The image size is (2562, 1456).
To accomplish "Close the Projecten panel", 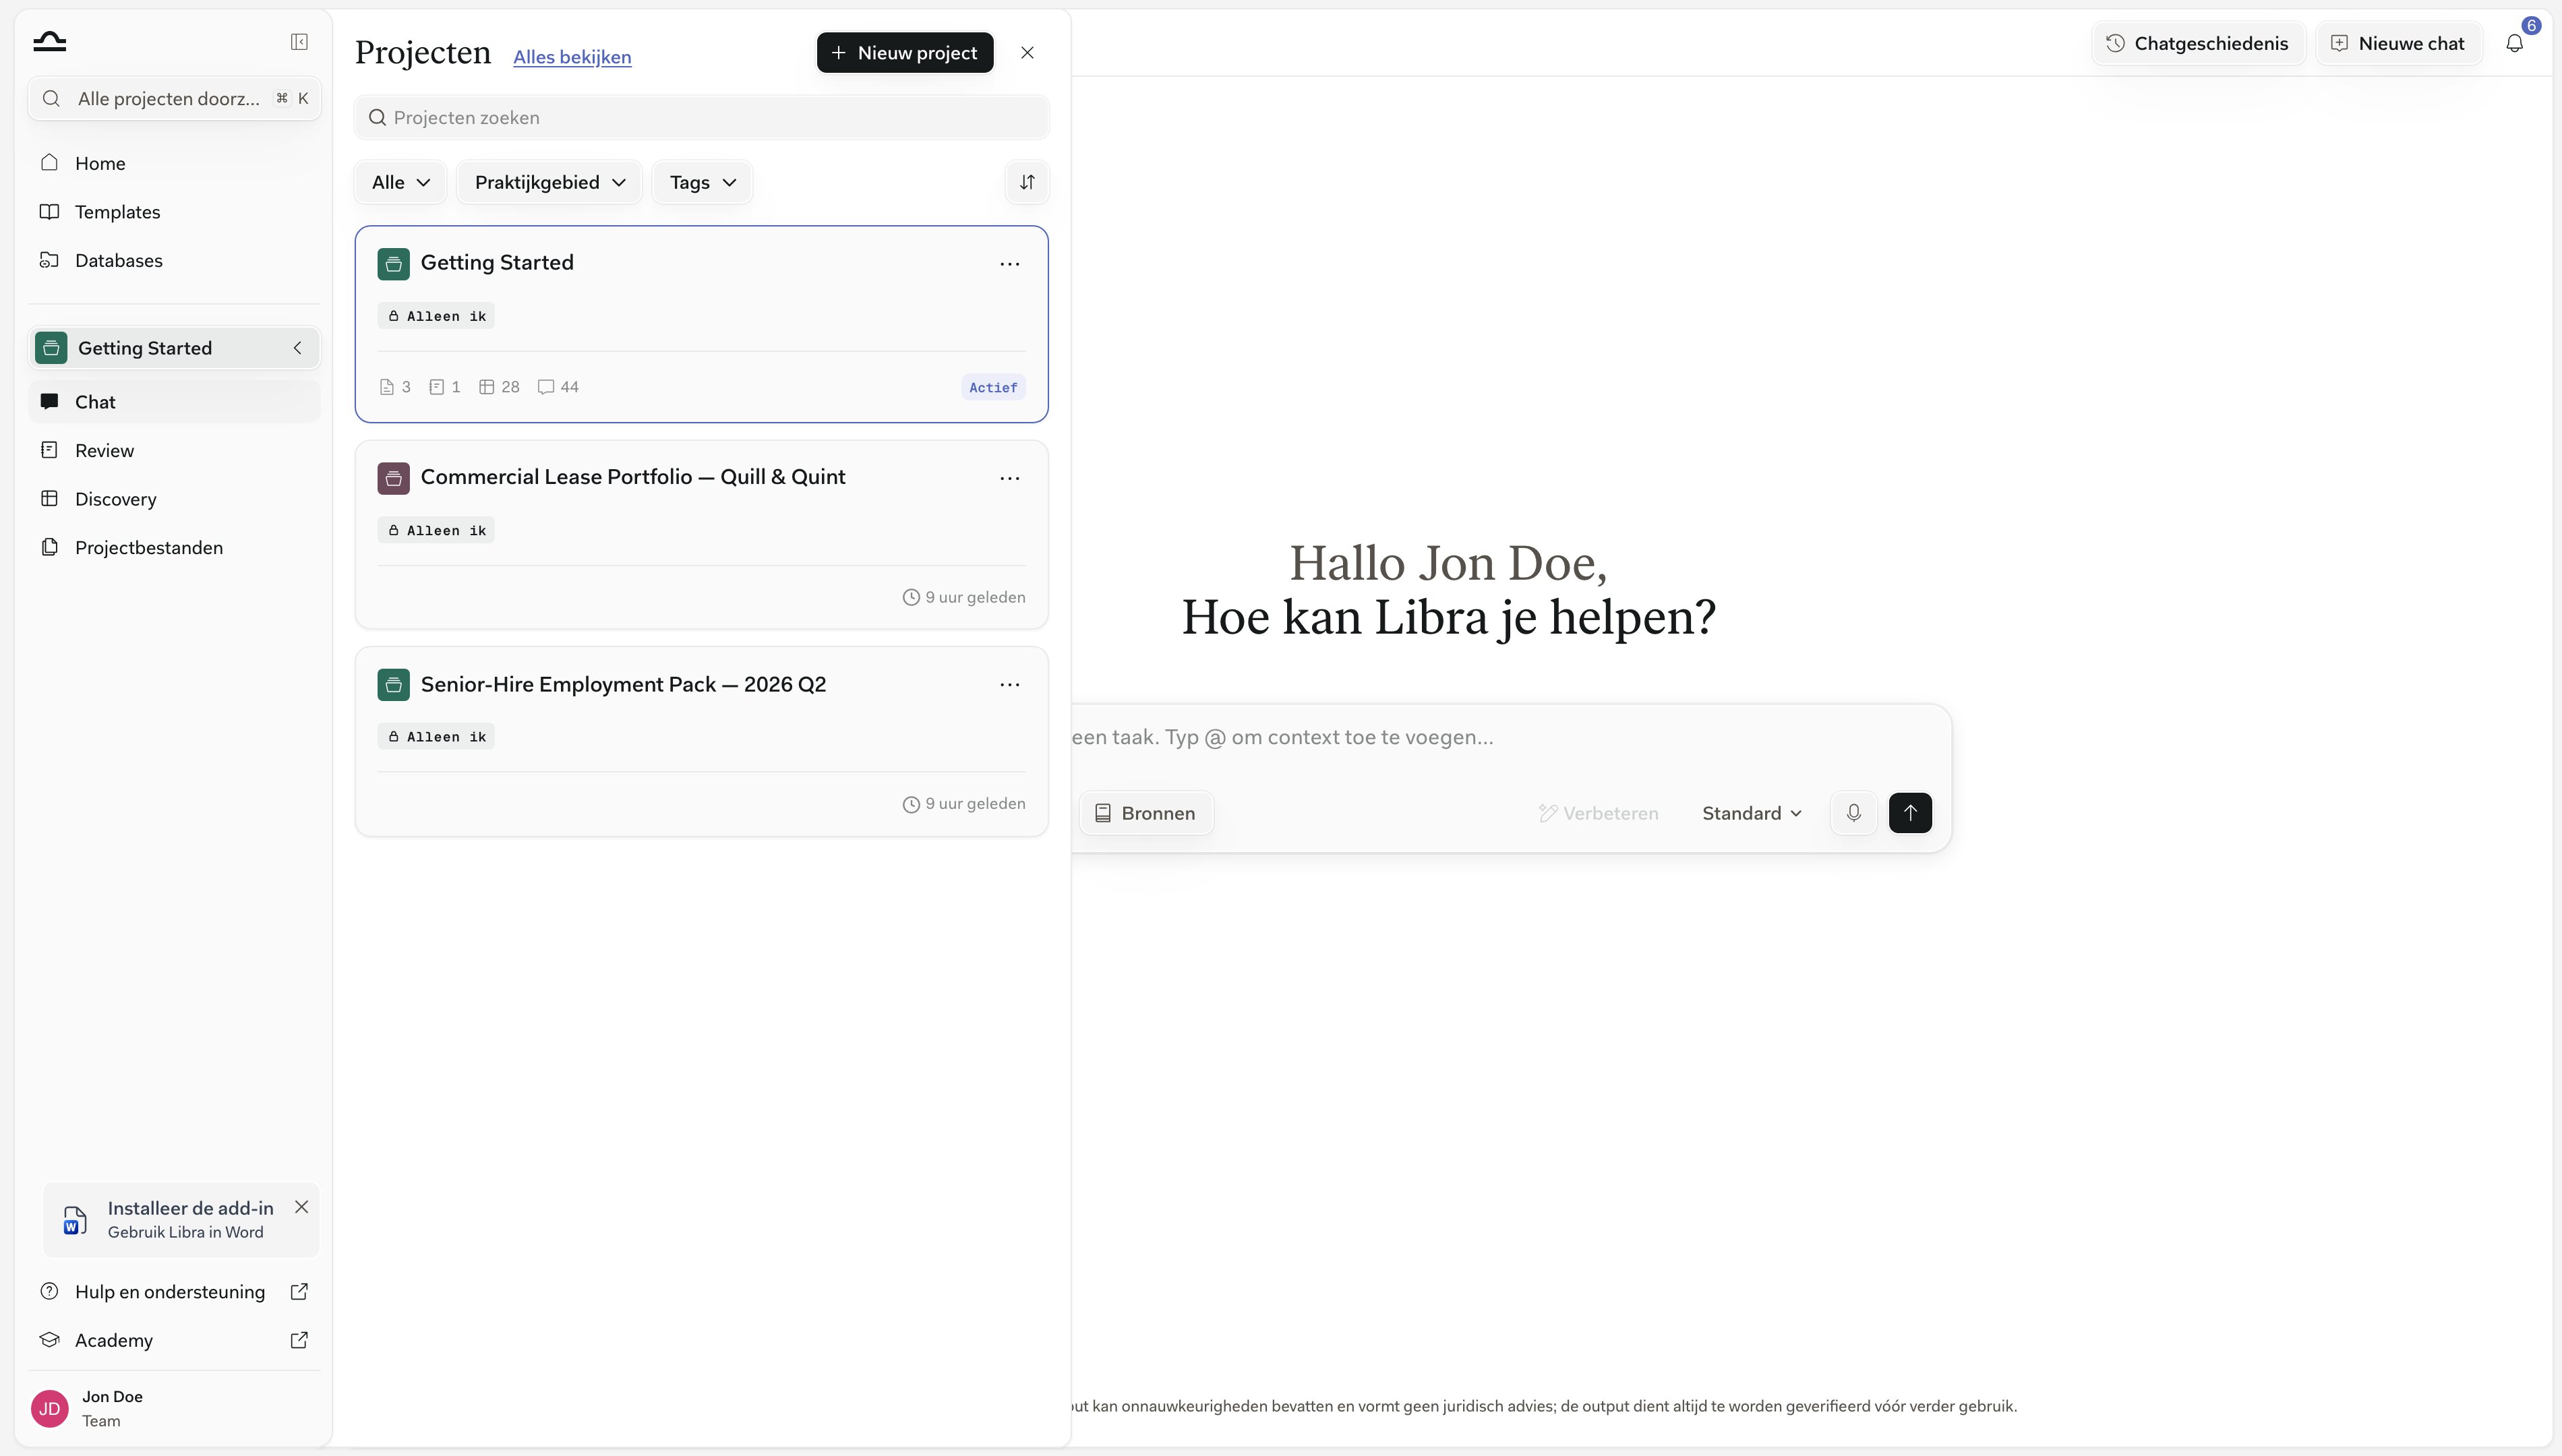I will [1027, 53].
